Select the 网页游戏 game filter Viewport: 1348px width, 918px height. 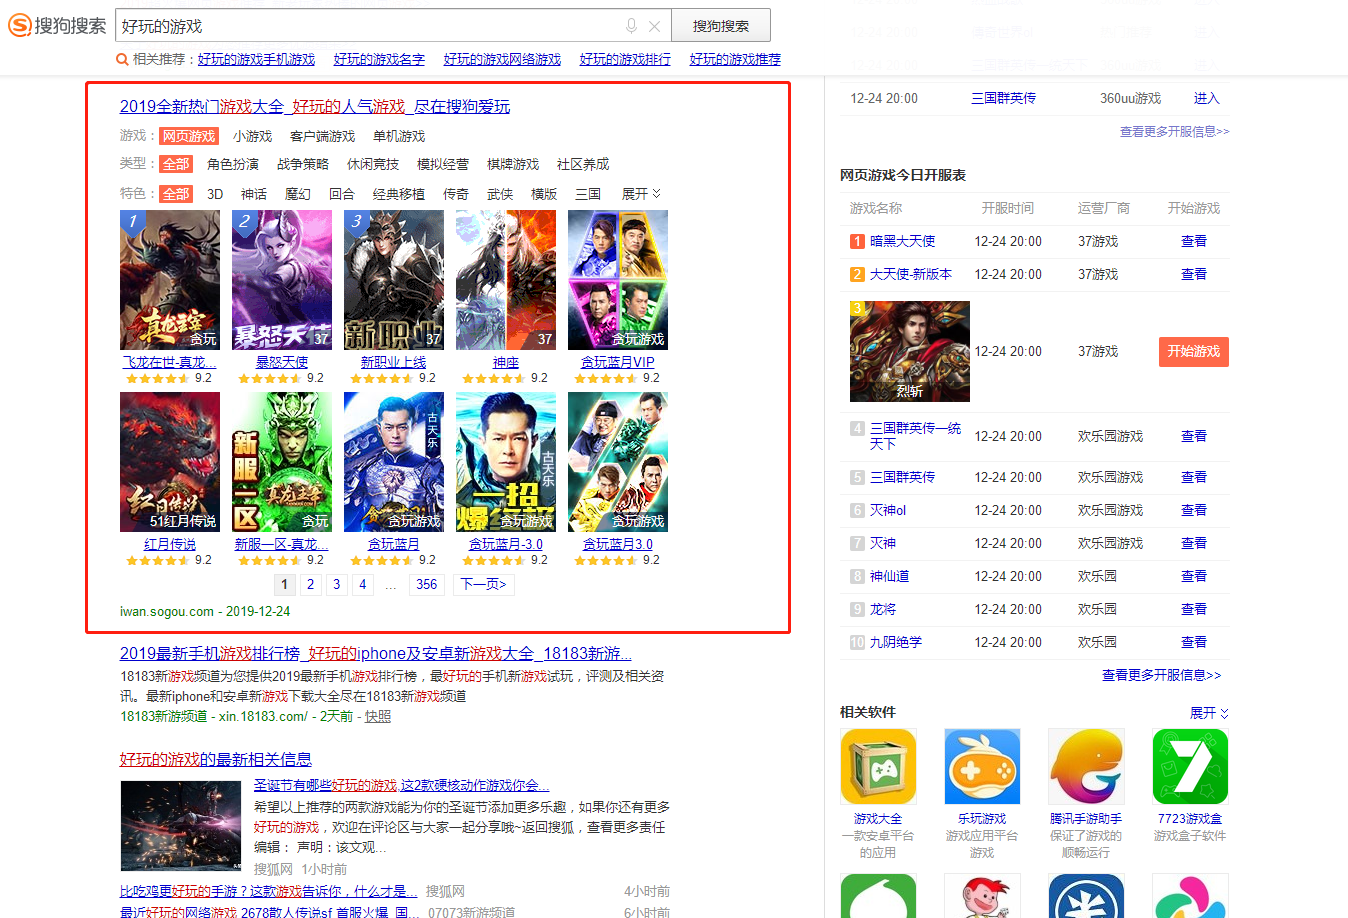(189, 136)
